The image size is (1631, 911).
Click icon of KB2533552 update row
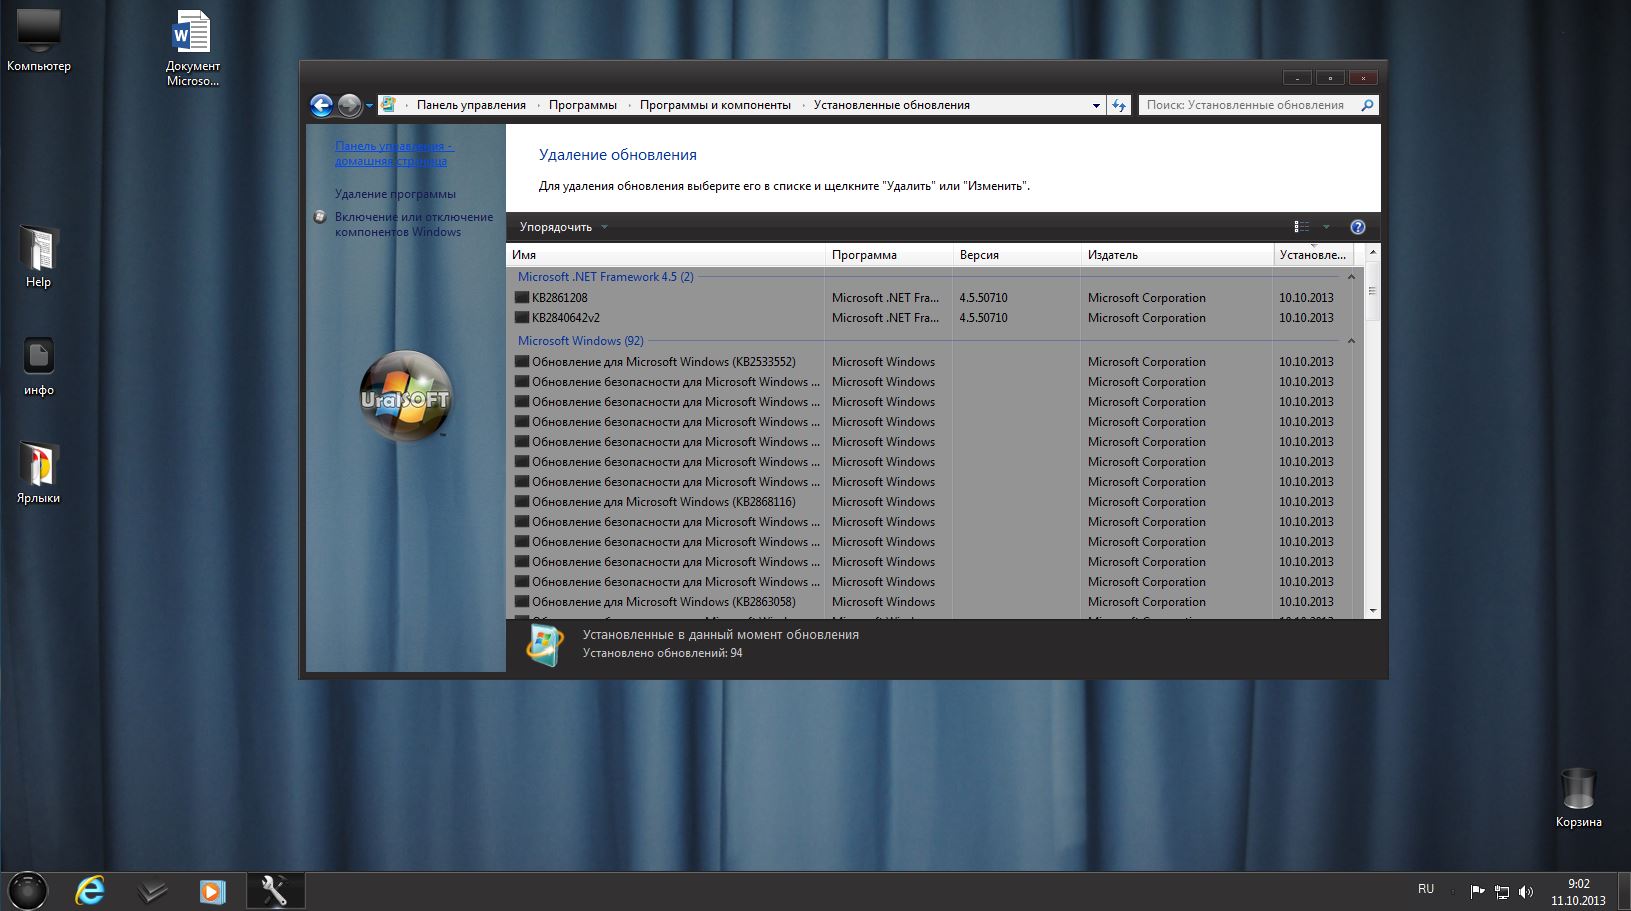pos(521,362)
